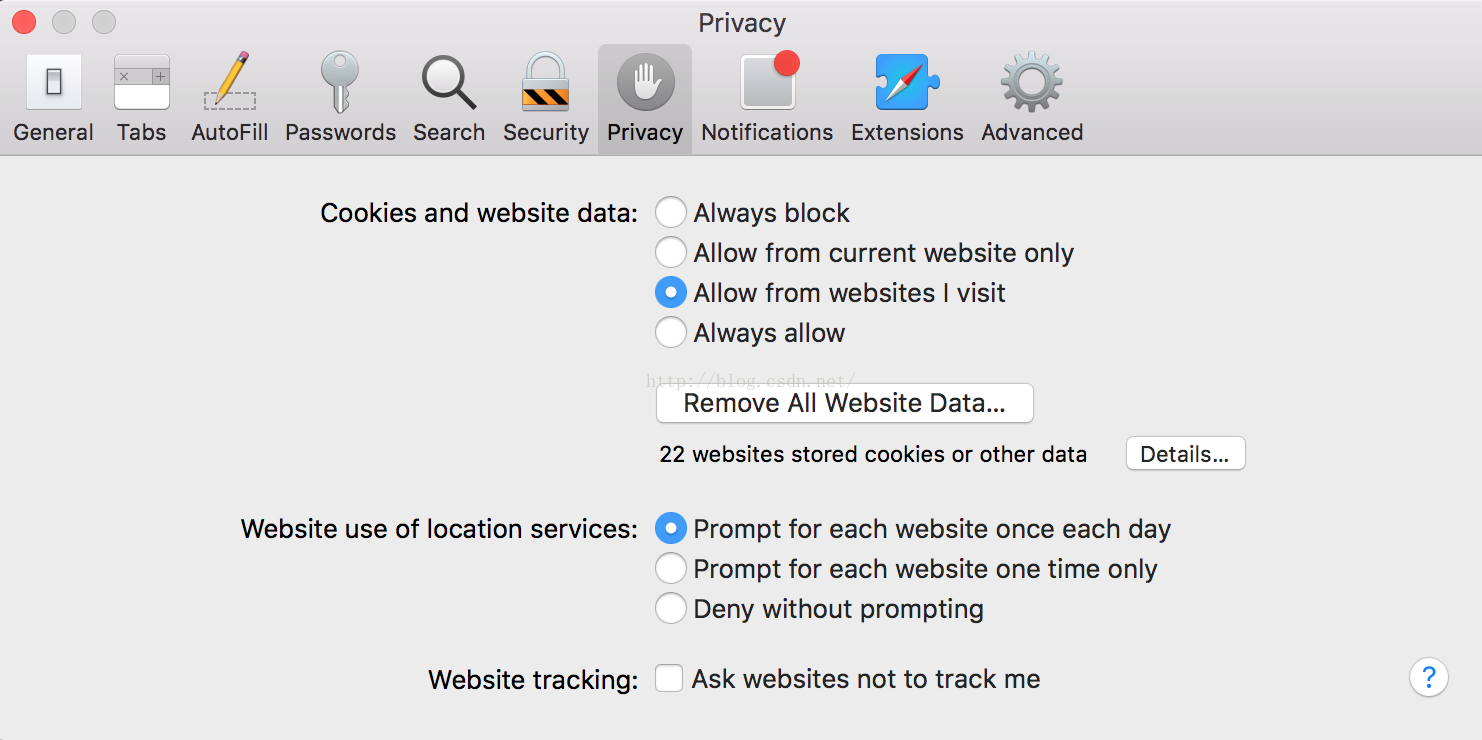Screen dimensions: 1482x740
Task: Go to Security padlock settings
Action: pyautogui.click(x=546, y=98)
